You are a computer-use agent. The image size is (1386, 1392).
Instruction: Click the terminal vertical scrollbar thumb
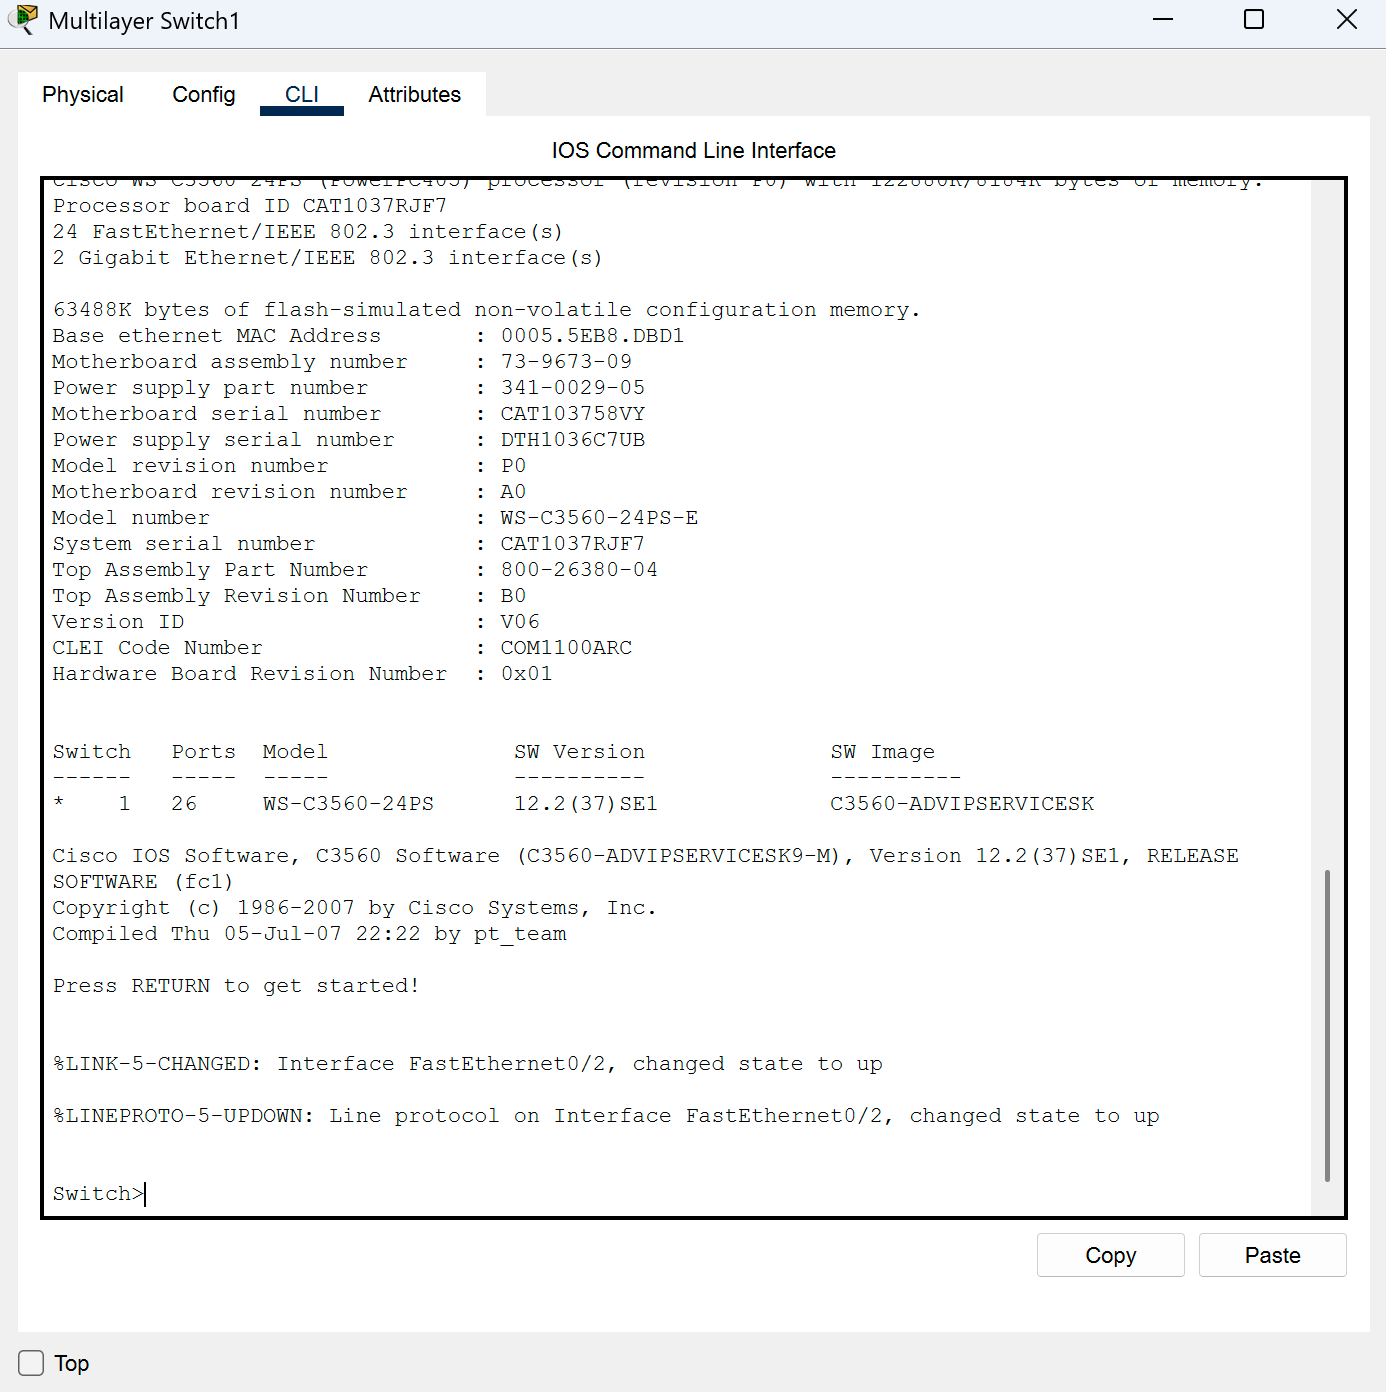point(1327,1025)
